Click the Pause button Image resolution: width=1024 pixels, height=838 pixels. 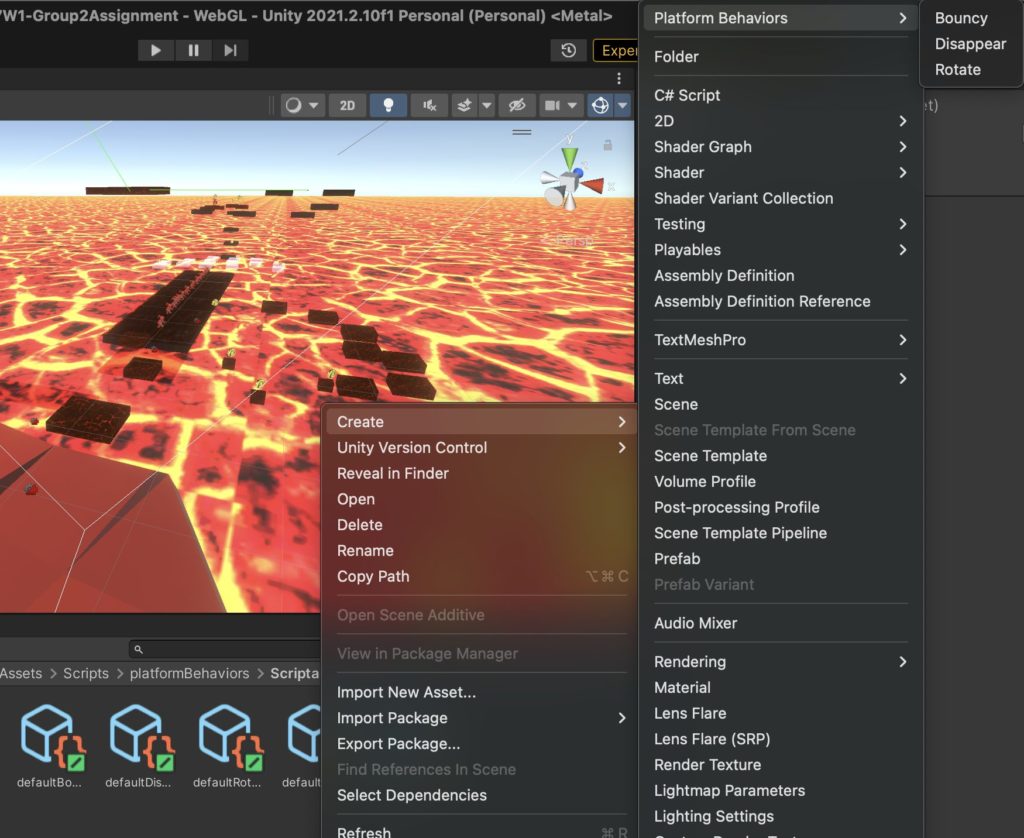[x=193, y=50]
